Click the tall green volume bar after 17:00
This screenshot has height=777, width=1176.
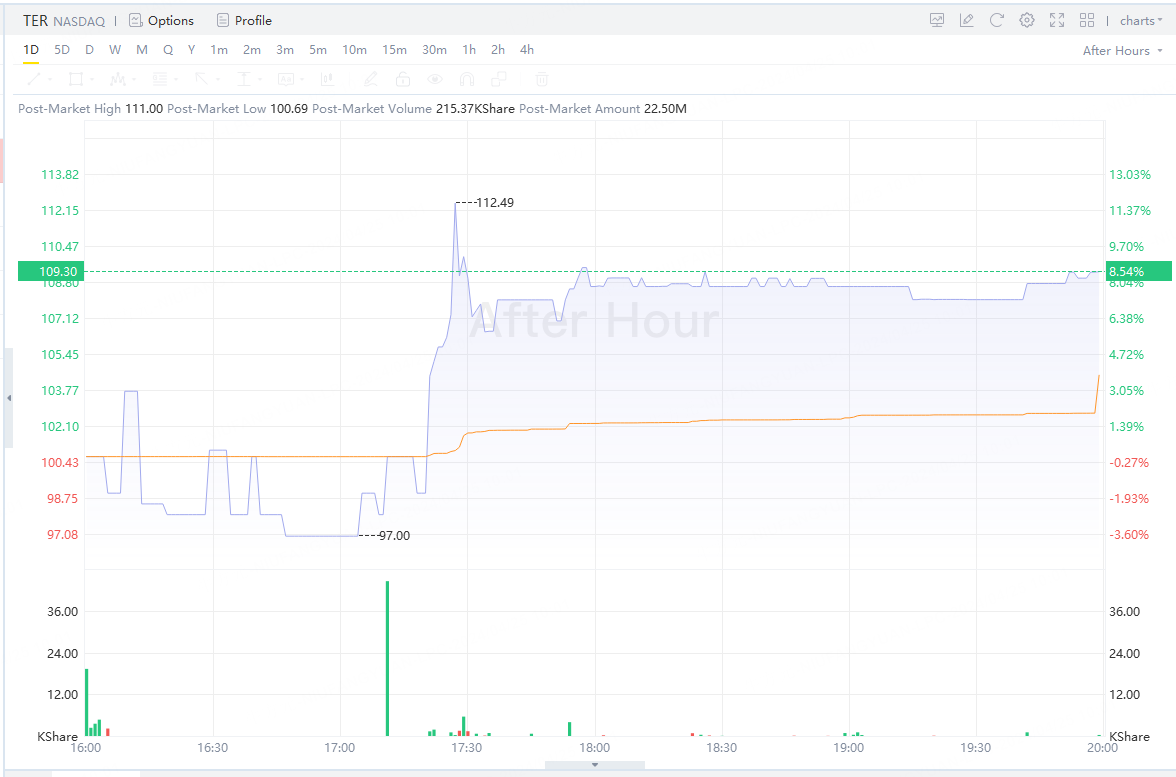click(388, 658)
